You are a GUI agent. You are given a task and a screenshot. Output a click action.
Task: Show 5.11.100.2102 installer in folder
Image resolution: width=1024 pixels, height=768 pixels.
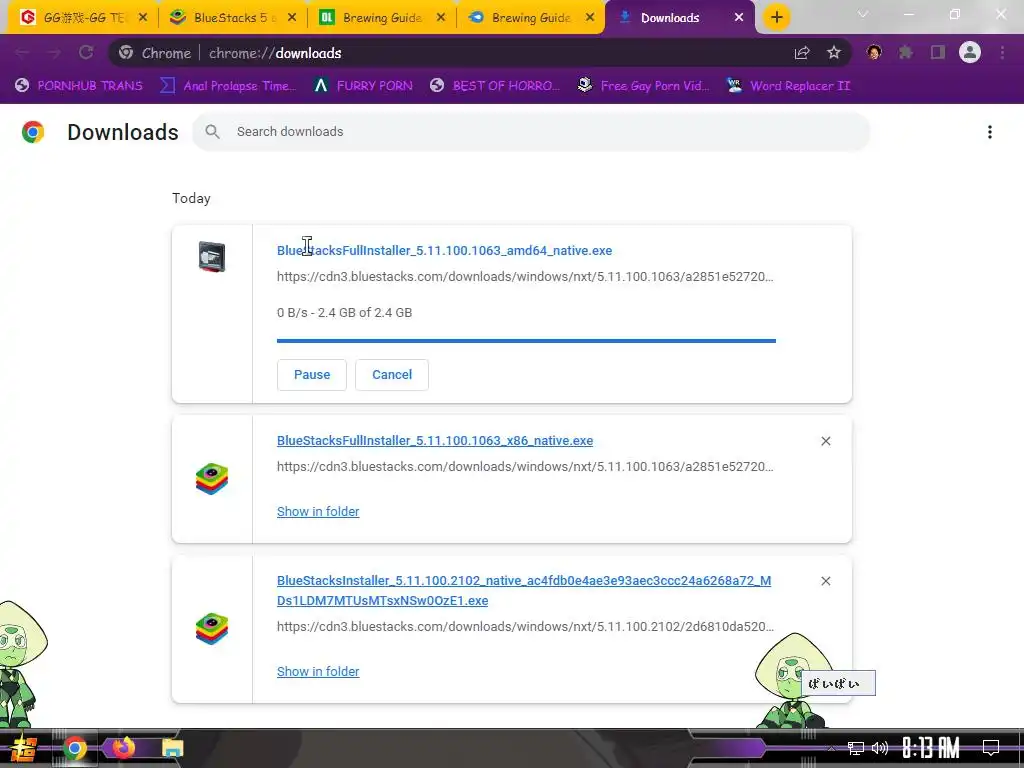(318, 671)
